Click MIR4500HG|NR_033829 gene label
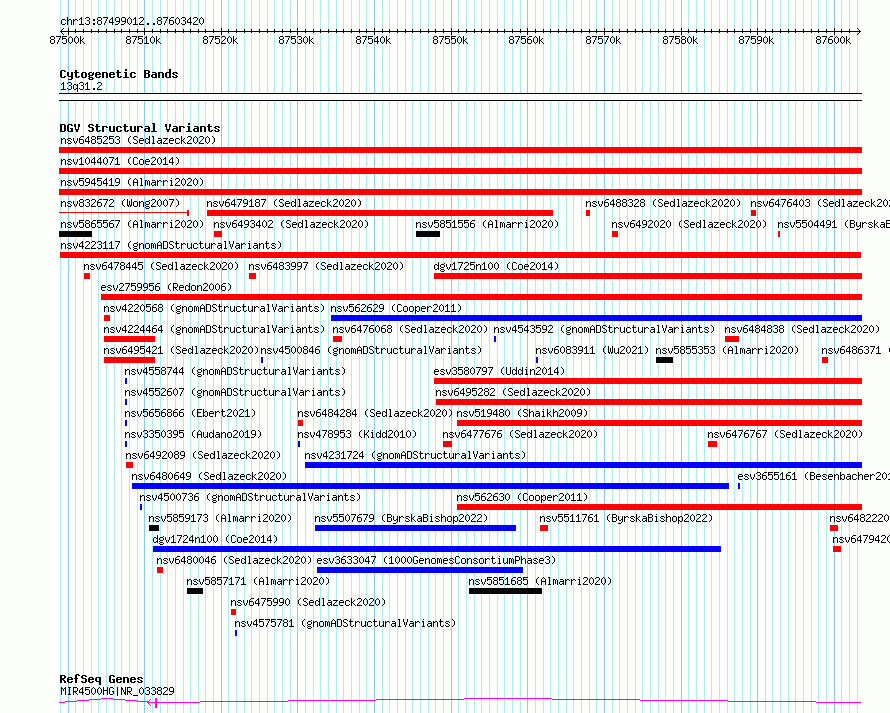 [x=117, y=691]
